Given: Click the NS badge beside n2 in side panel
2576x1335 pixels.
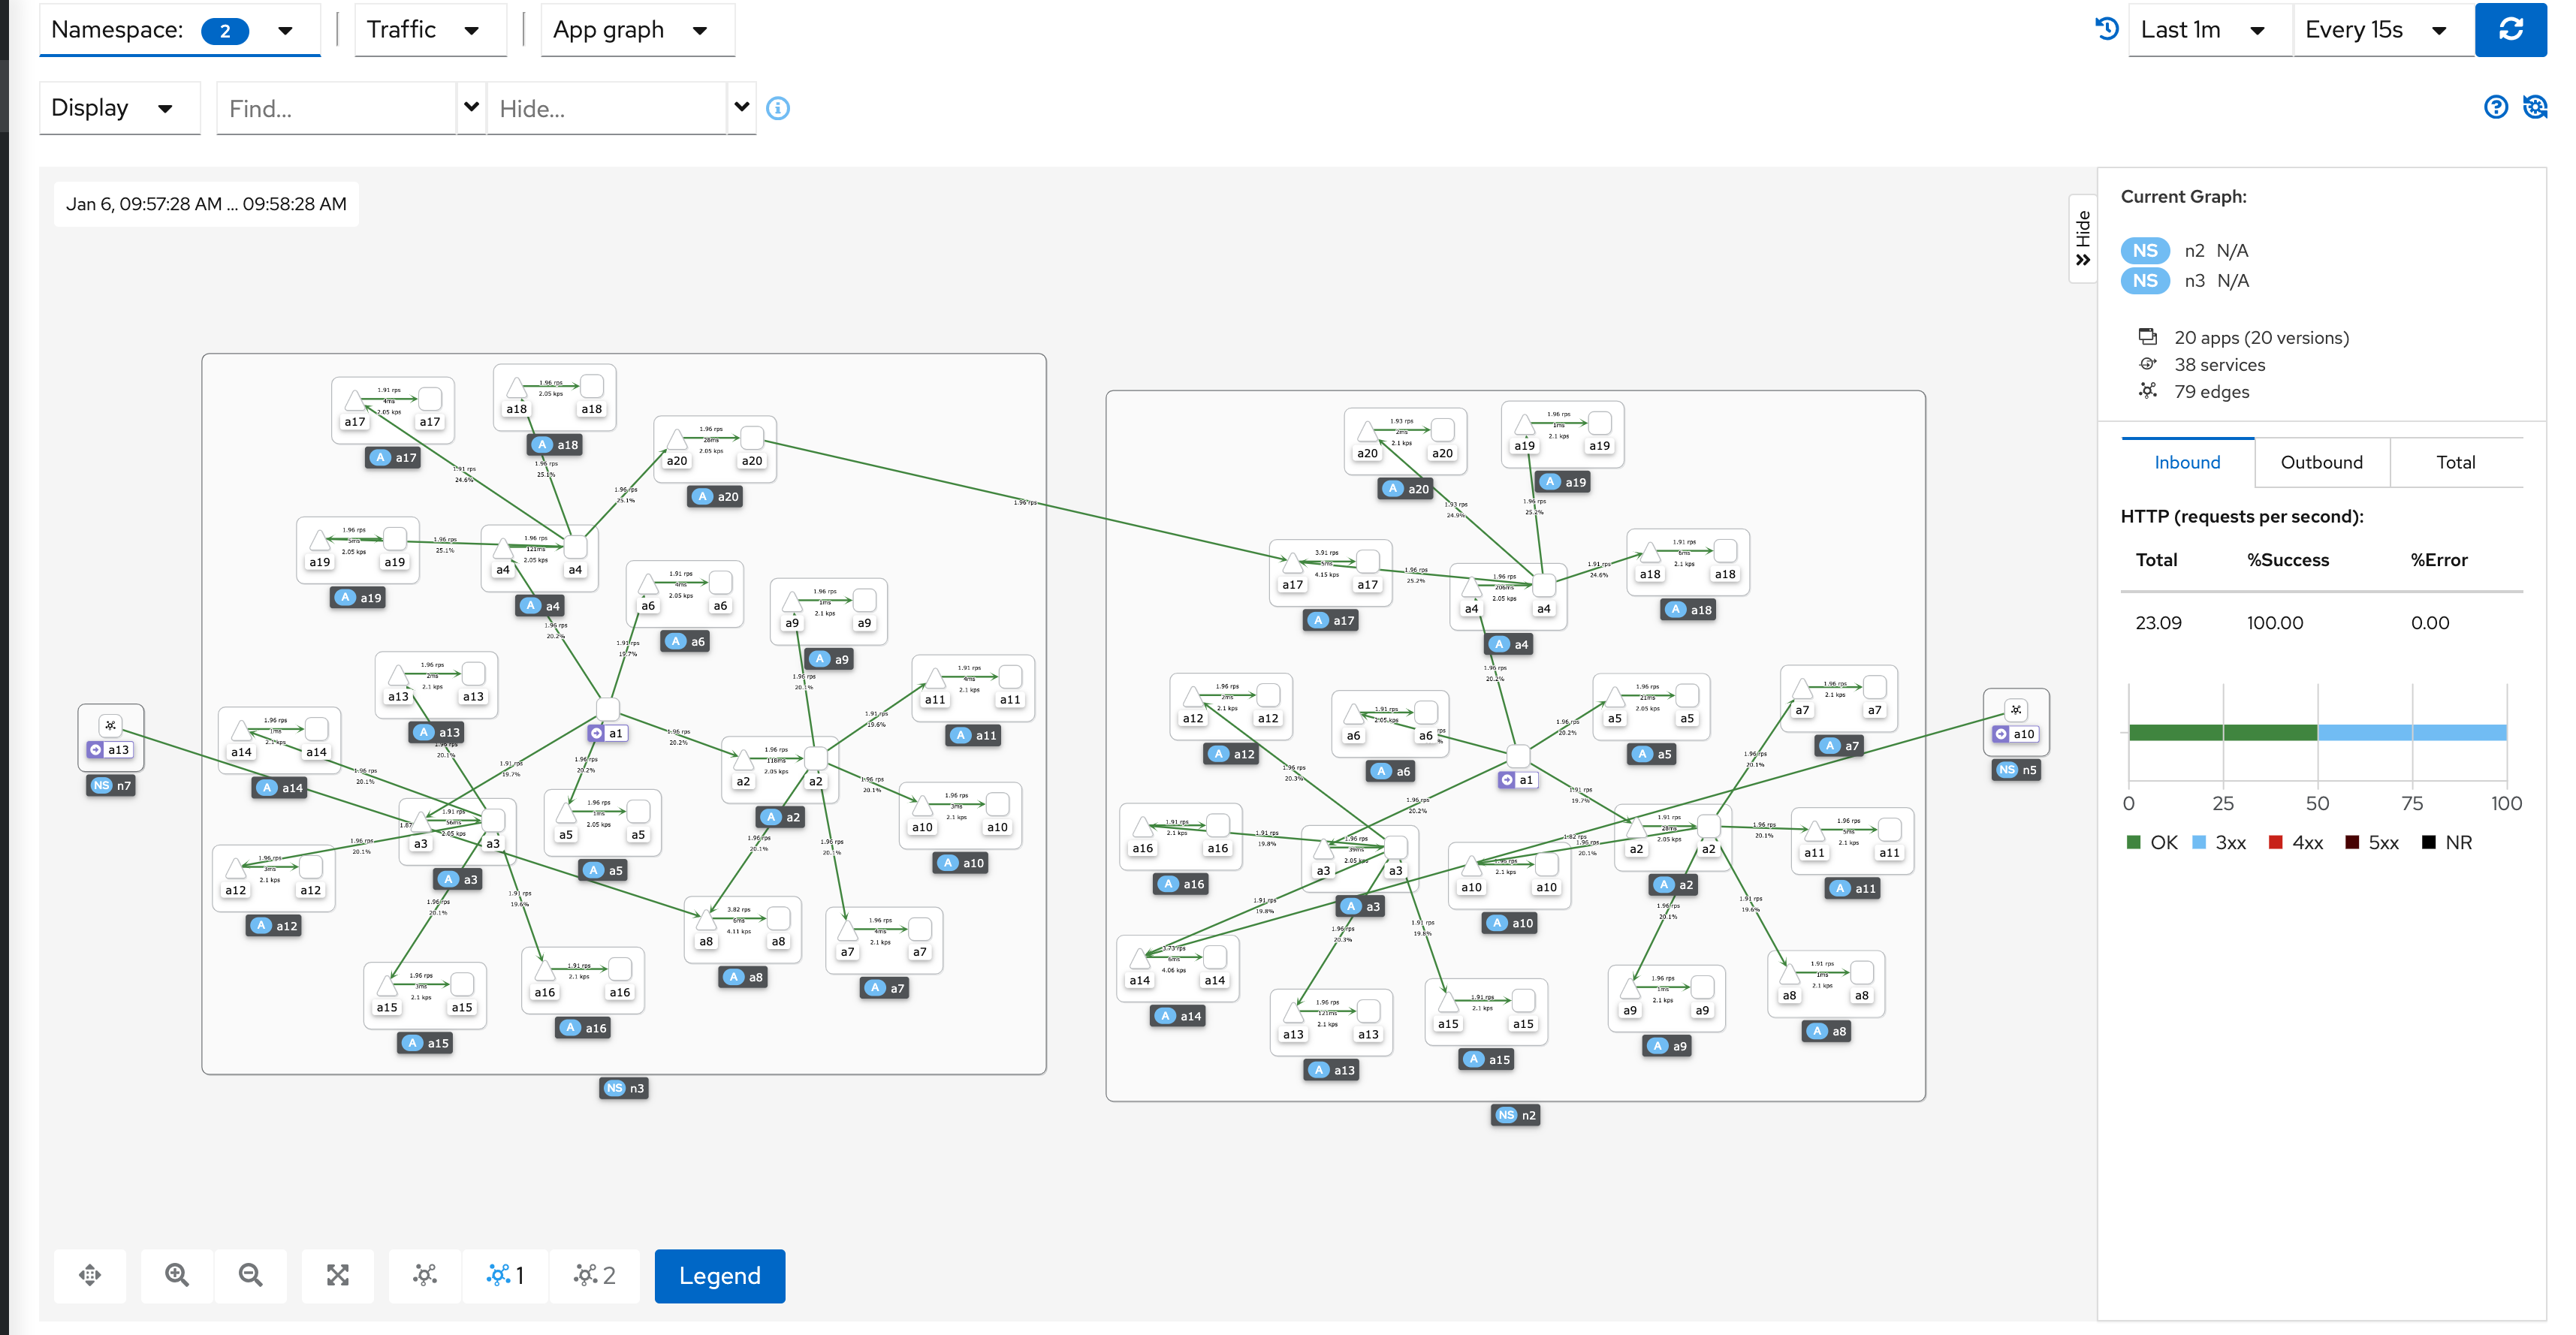Looking at the screenshot, I should click(x=2145, y=250).
